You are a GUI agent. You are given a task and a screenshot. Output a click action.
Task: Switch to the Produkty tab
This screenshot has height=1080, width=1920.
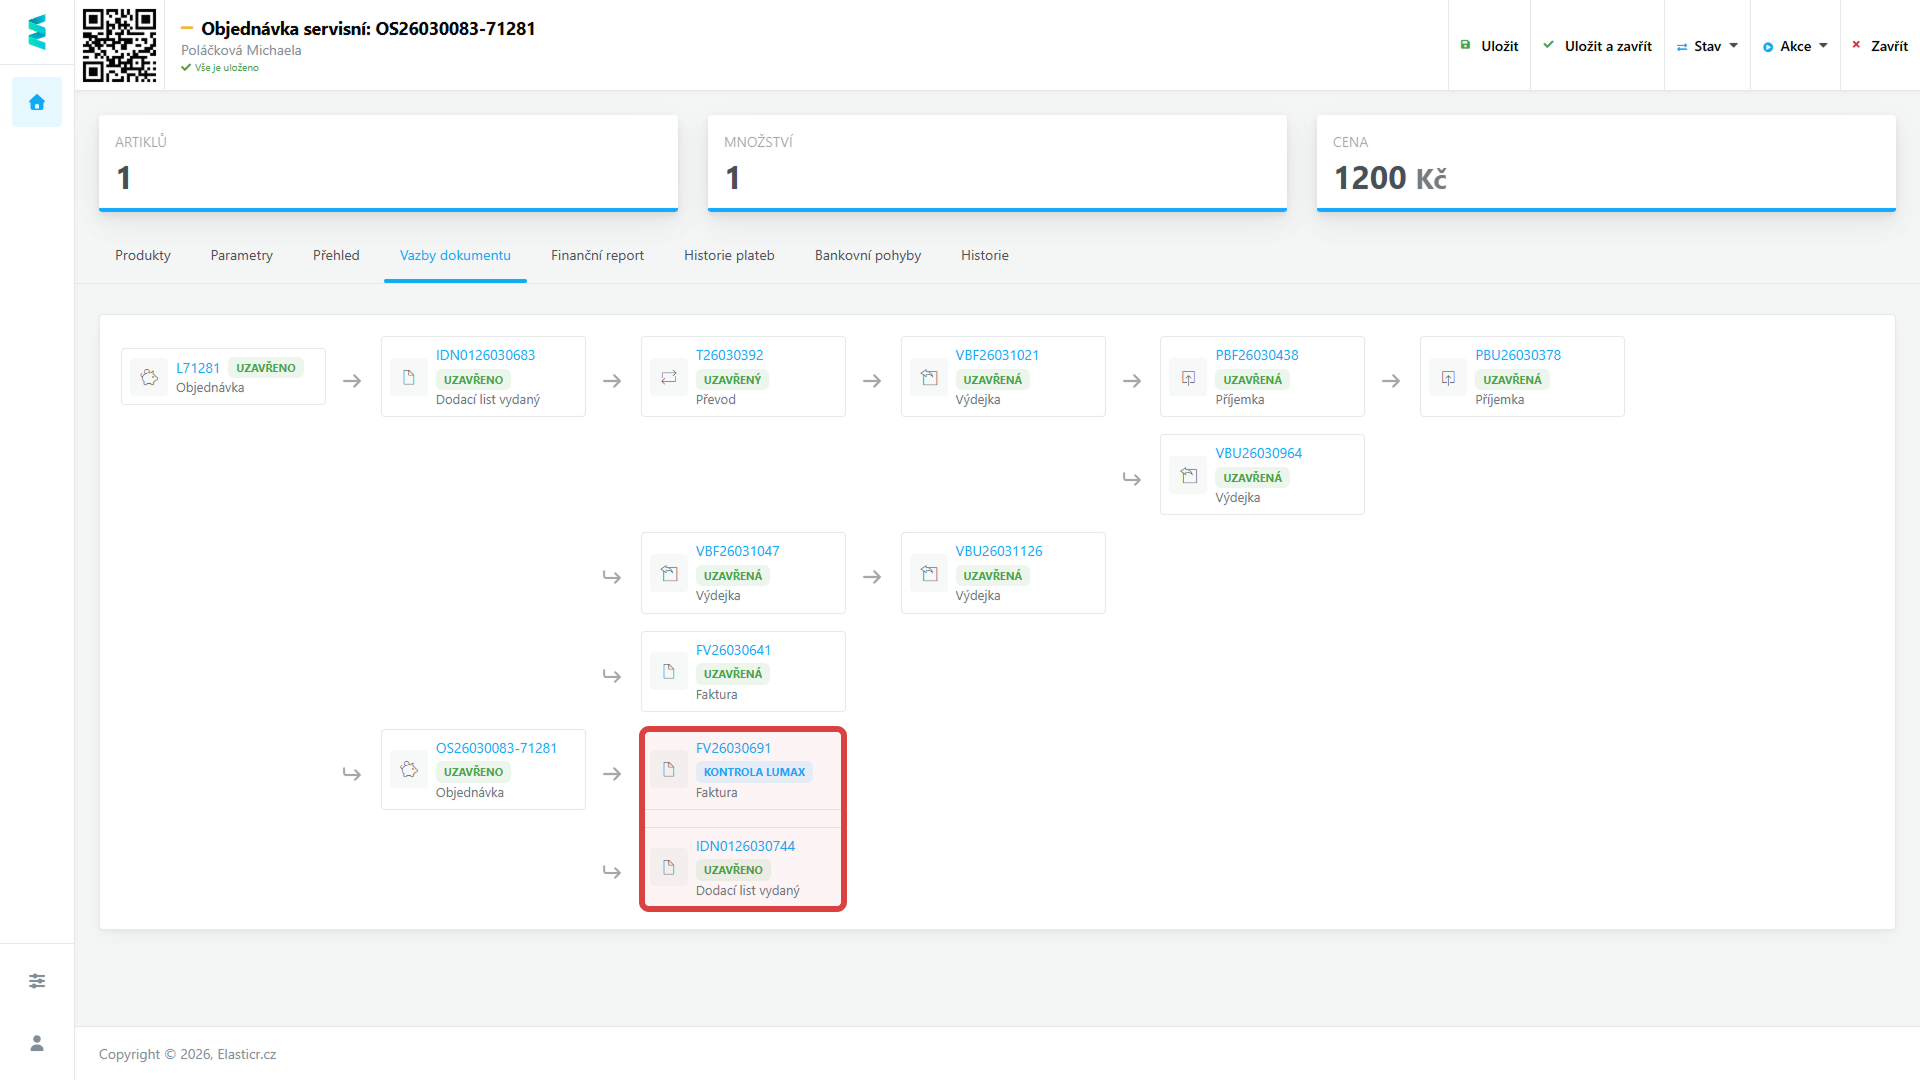click(x=143, y=255)
